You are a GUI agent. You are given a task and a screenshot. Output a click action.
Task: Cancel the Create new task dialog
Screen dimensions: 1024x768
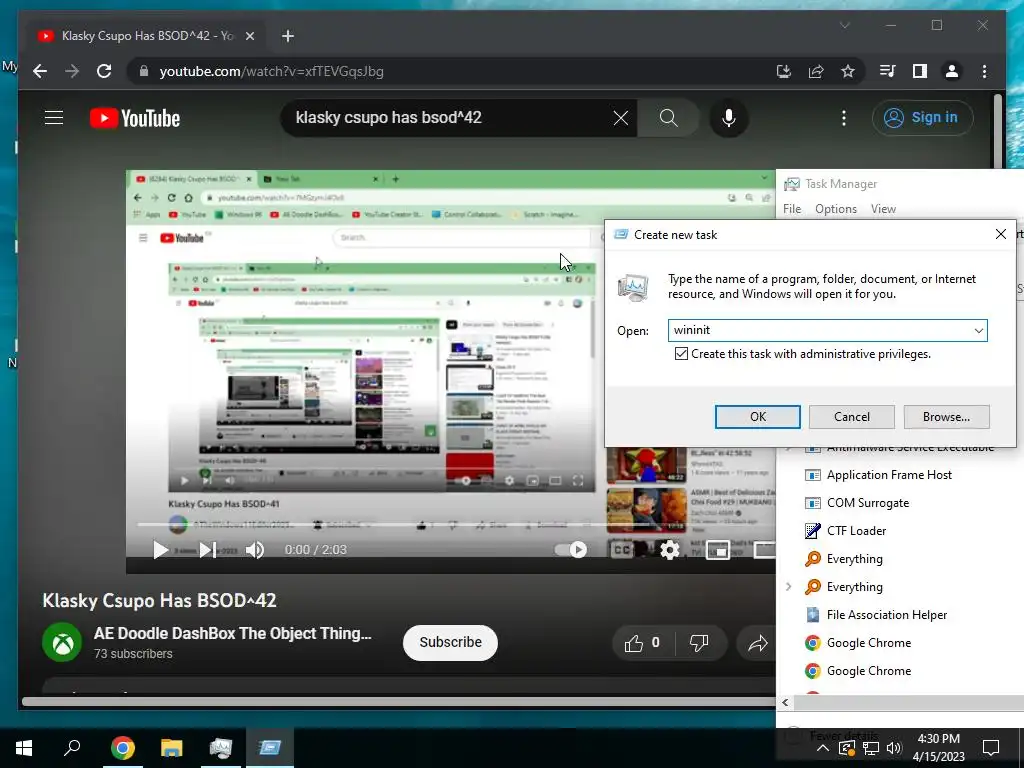[852, 417]
